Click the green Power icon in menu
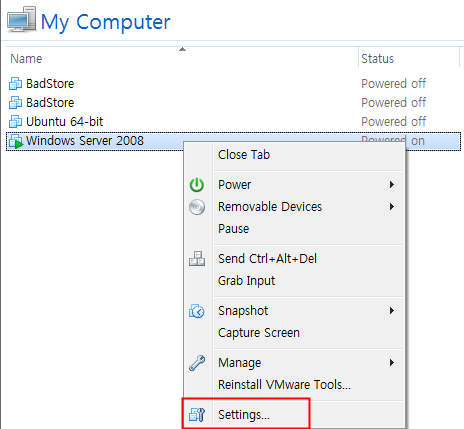This screenshot has width=464, height=429. click(x=197, y=185)
